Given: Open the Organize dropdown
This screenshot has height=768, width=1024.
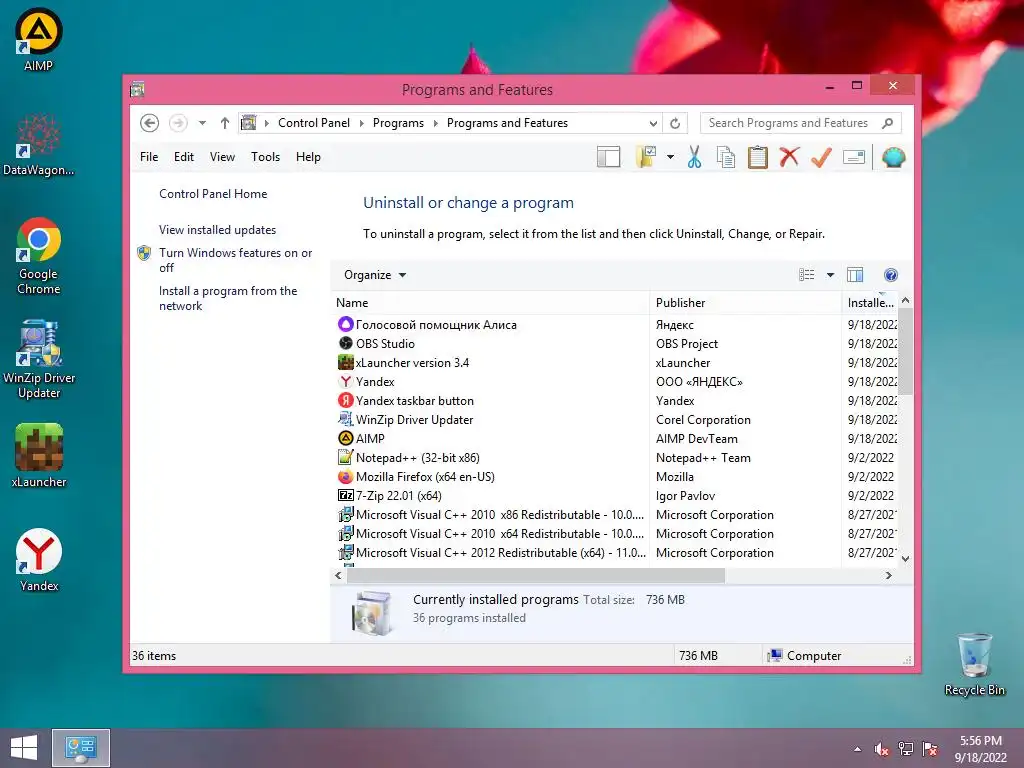Looking at the screenshot, I should pos(375,275).
